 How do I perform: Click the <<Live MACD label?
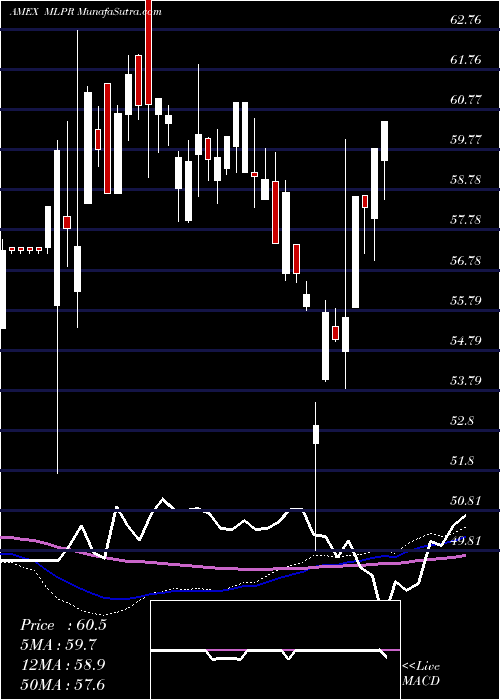pos(421,674)
